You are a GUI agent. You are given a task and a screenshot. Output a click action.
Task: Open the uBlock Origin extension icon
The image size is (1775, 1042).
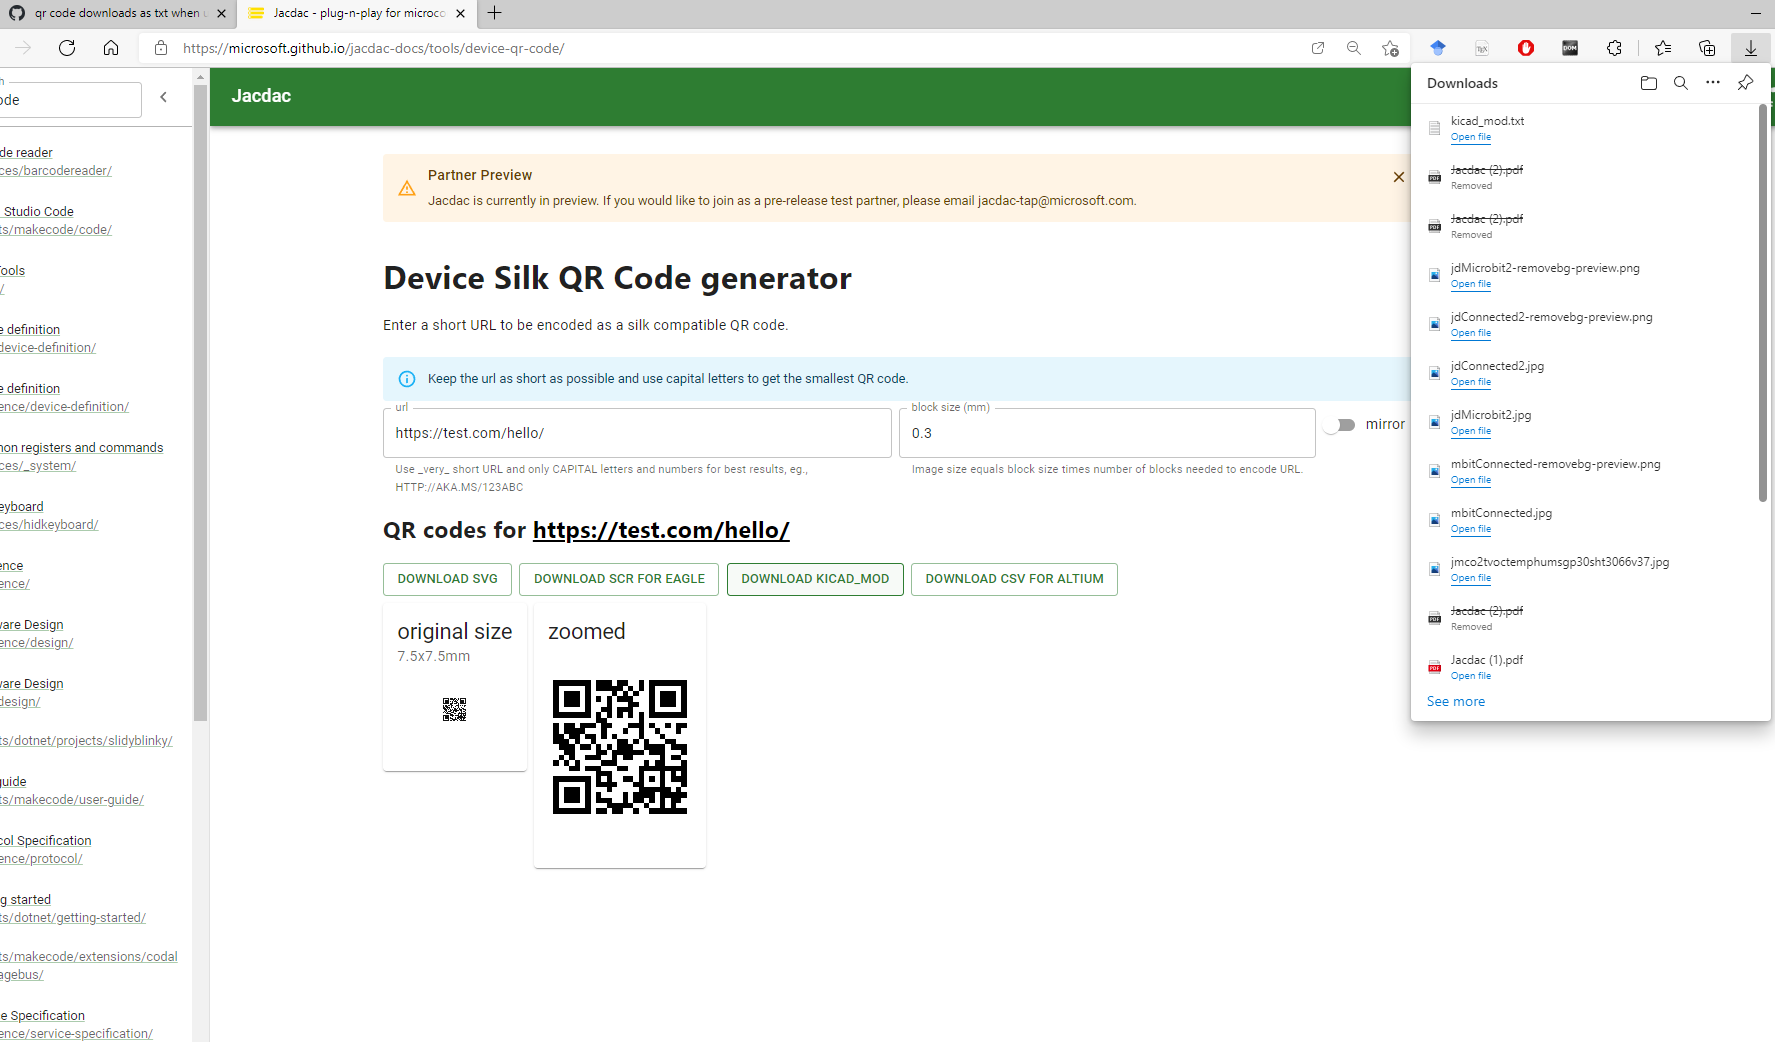coord(1525,47)
